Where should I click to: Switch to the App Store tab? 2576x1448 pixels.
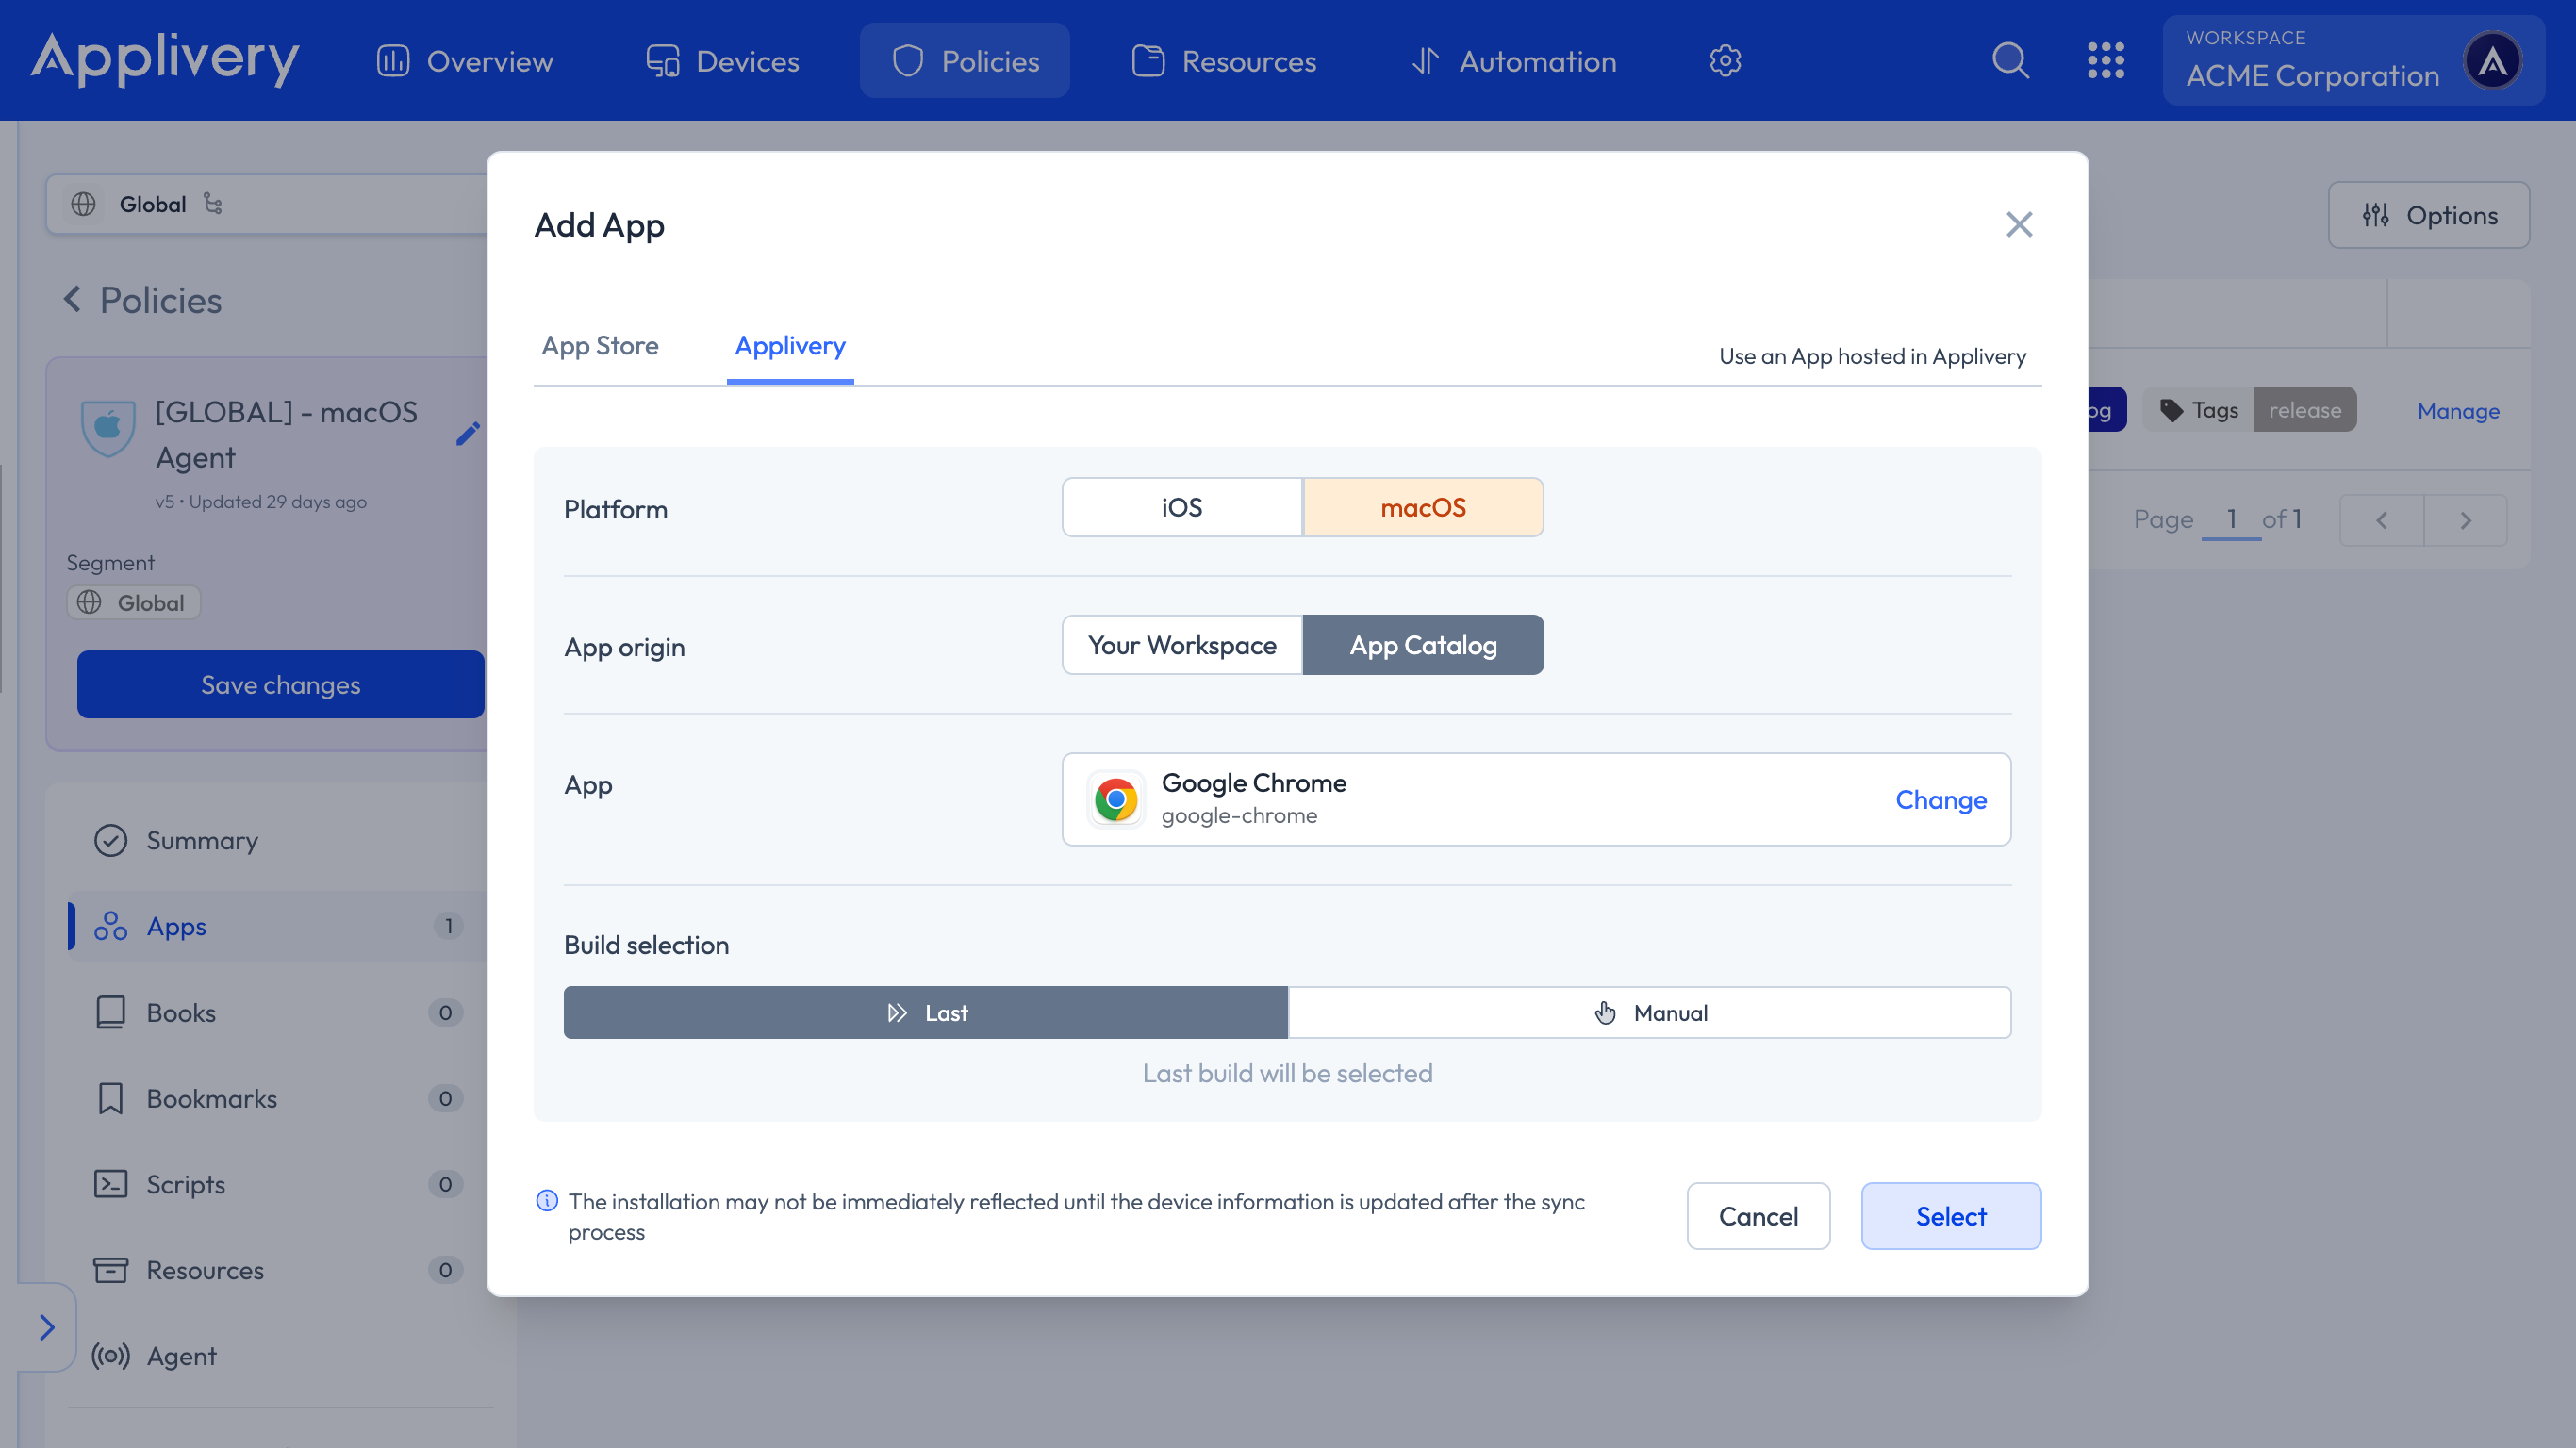click(600, 345)
